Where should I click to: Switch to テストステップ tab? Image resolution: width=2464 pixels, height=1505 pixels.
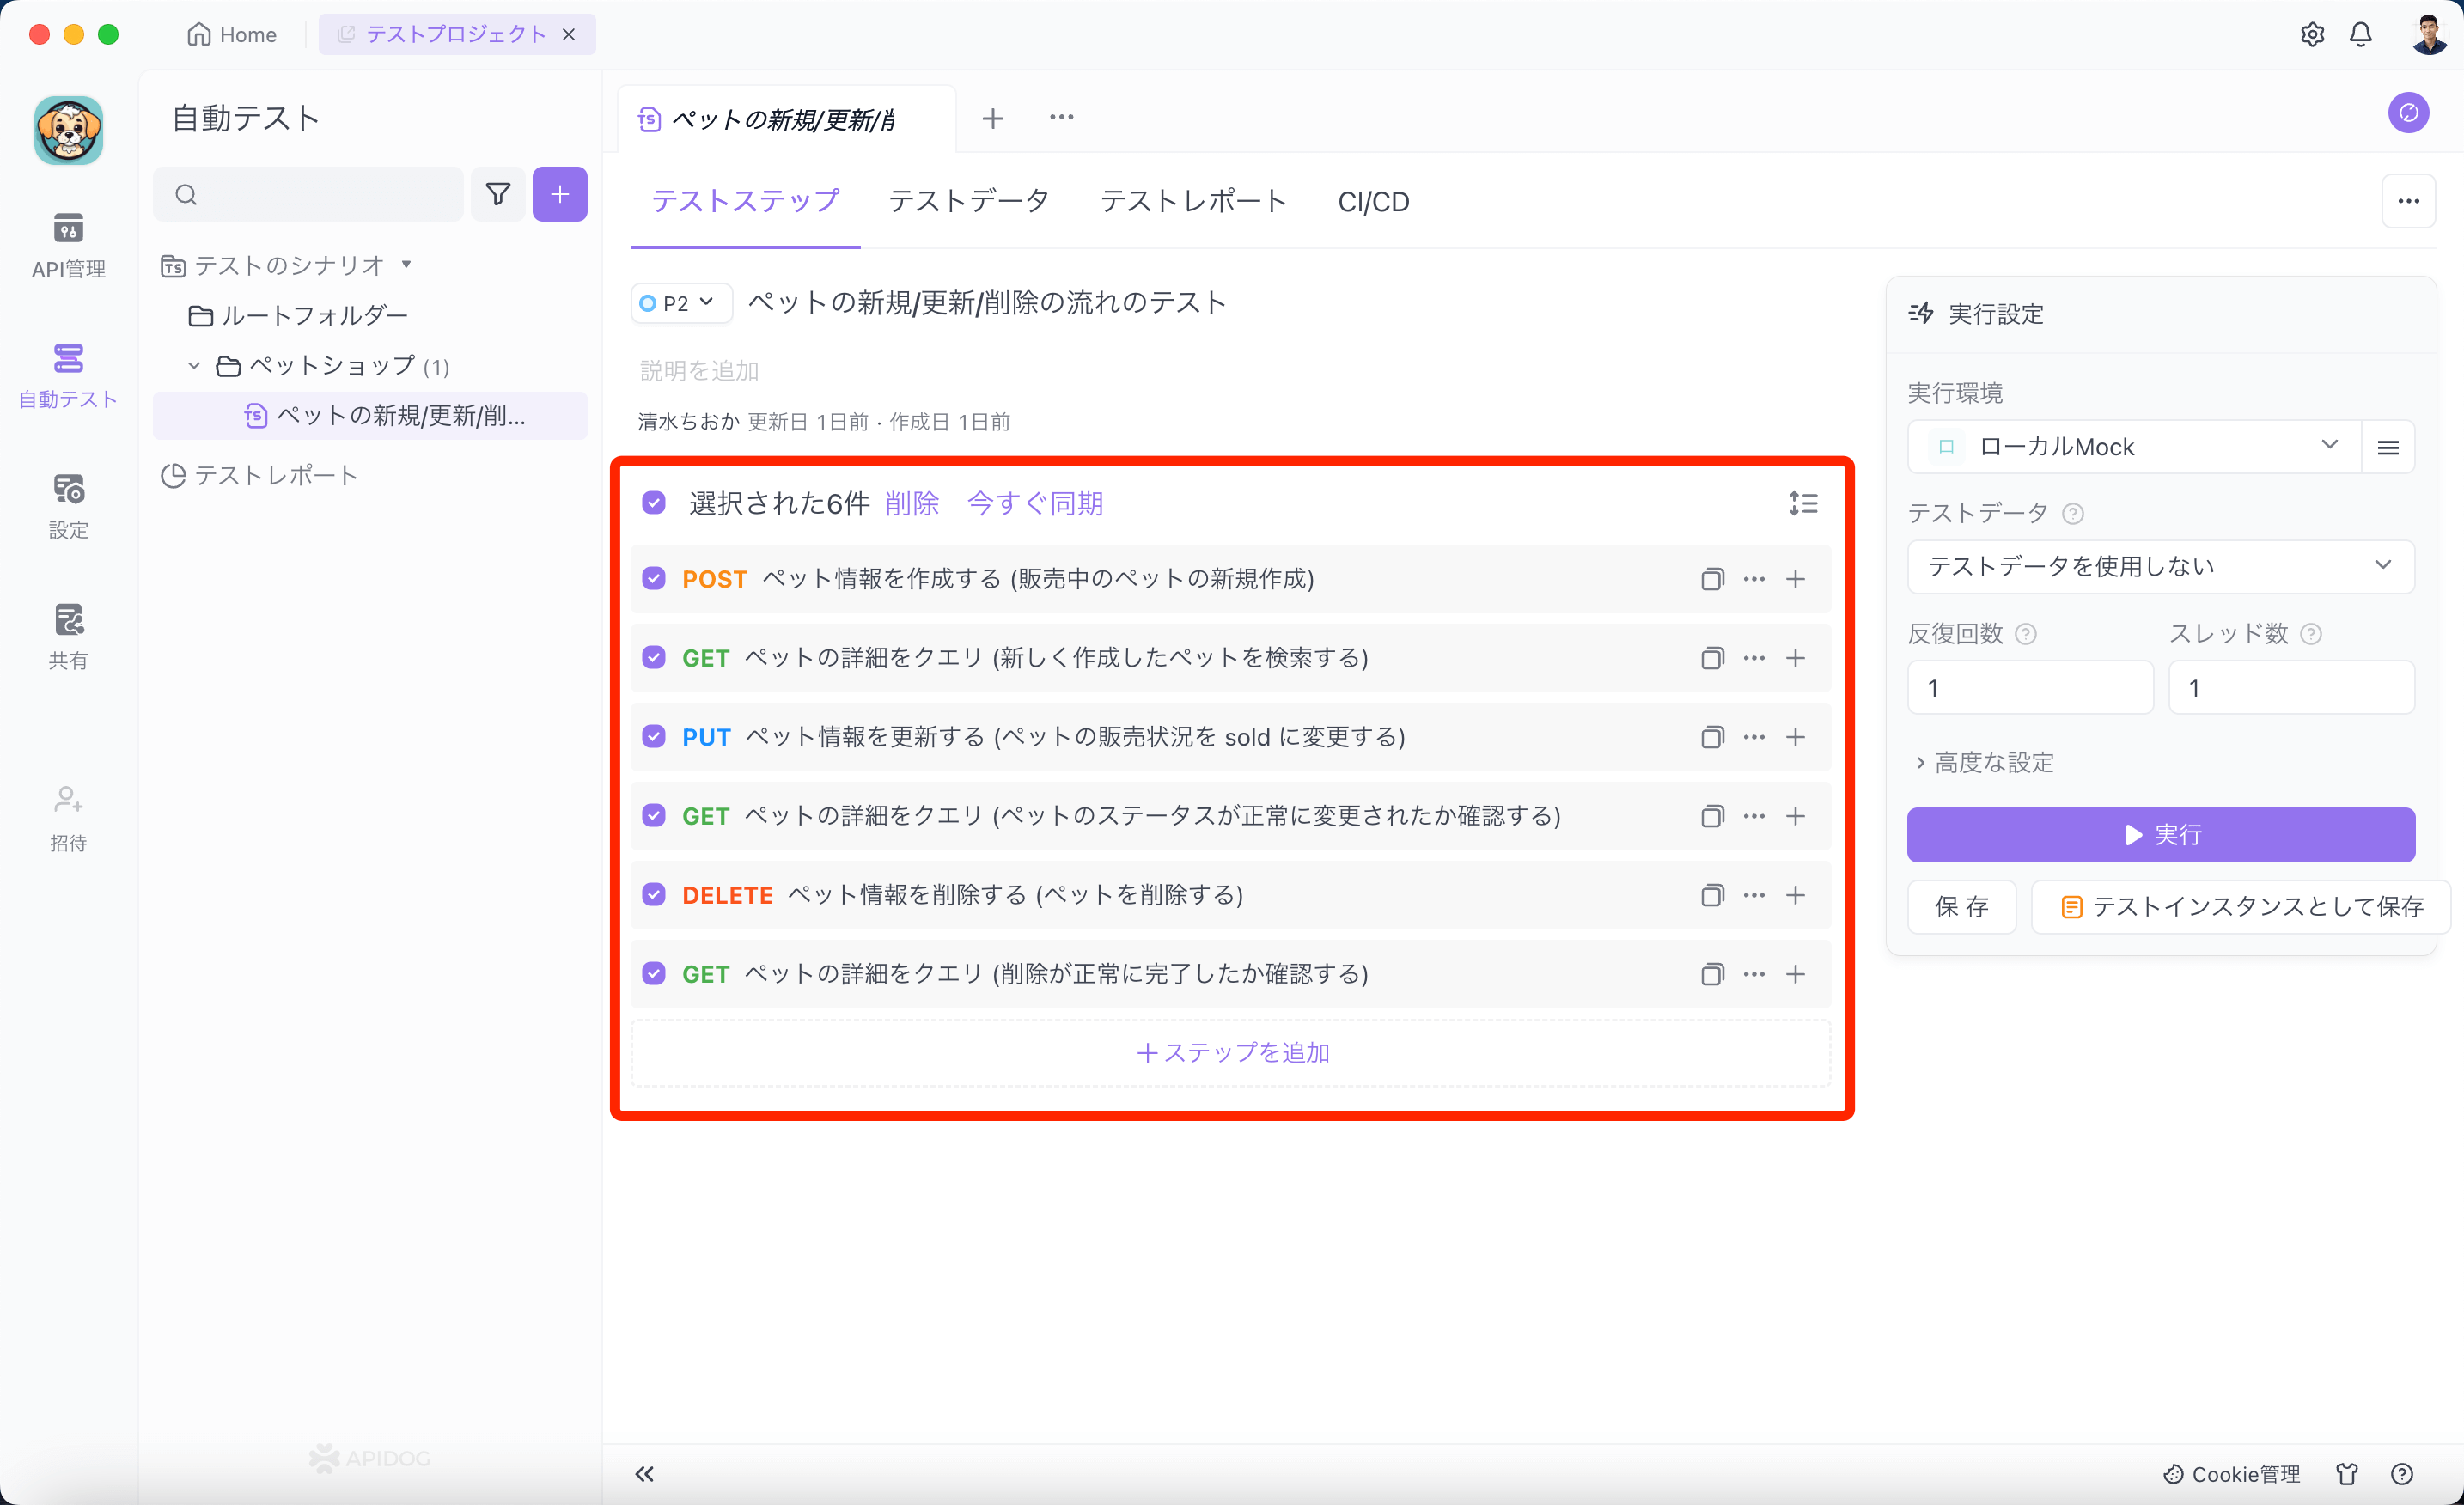tap(745, 201)
